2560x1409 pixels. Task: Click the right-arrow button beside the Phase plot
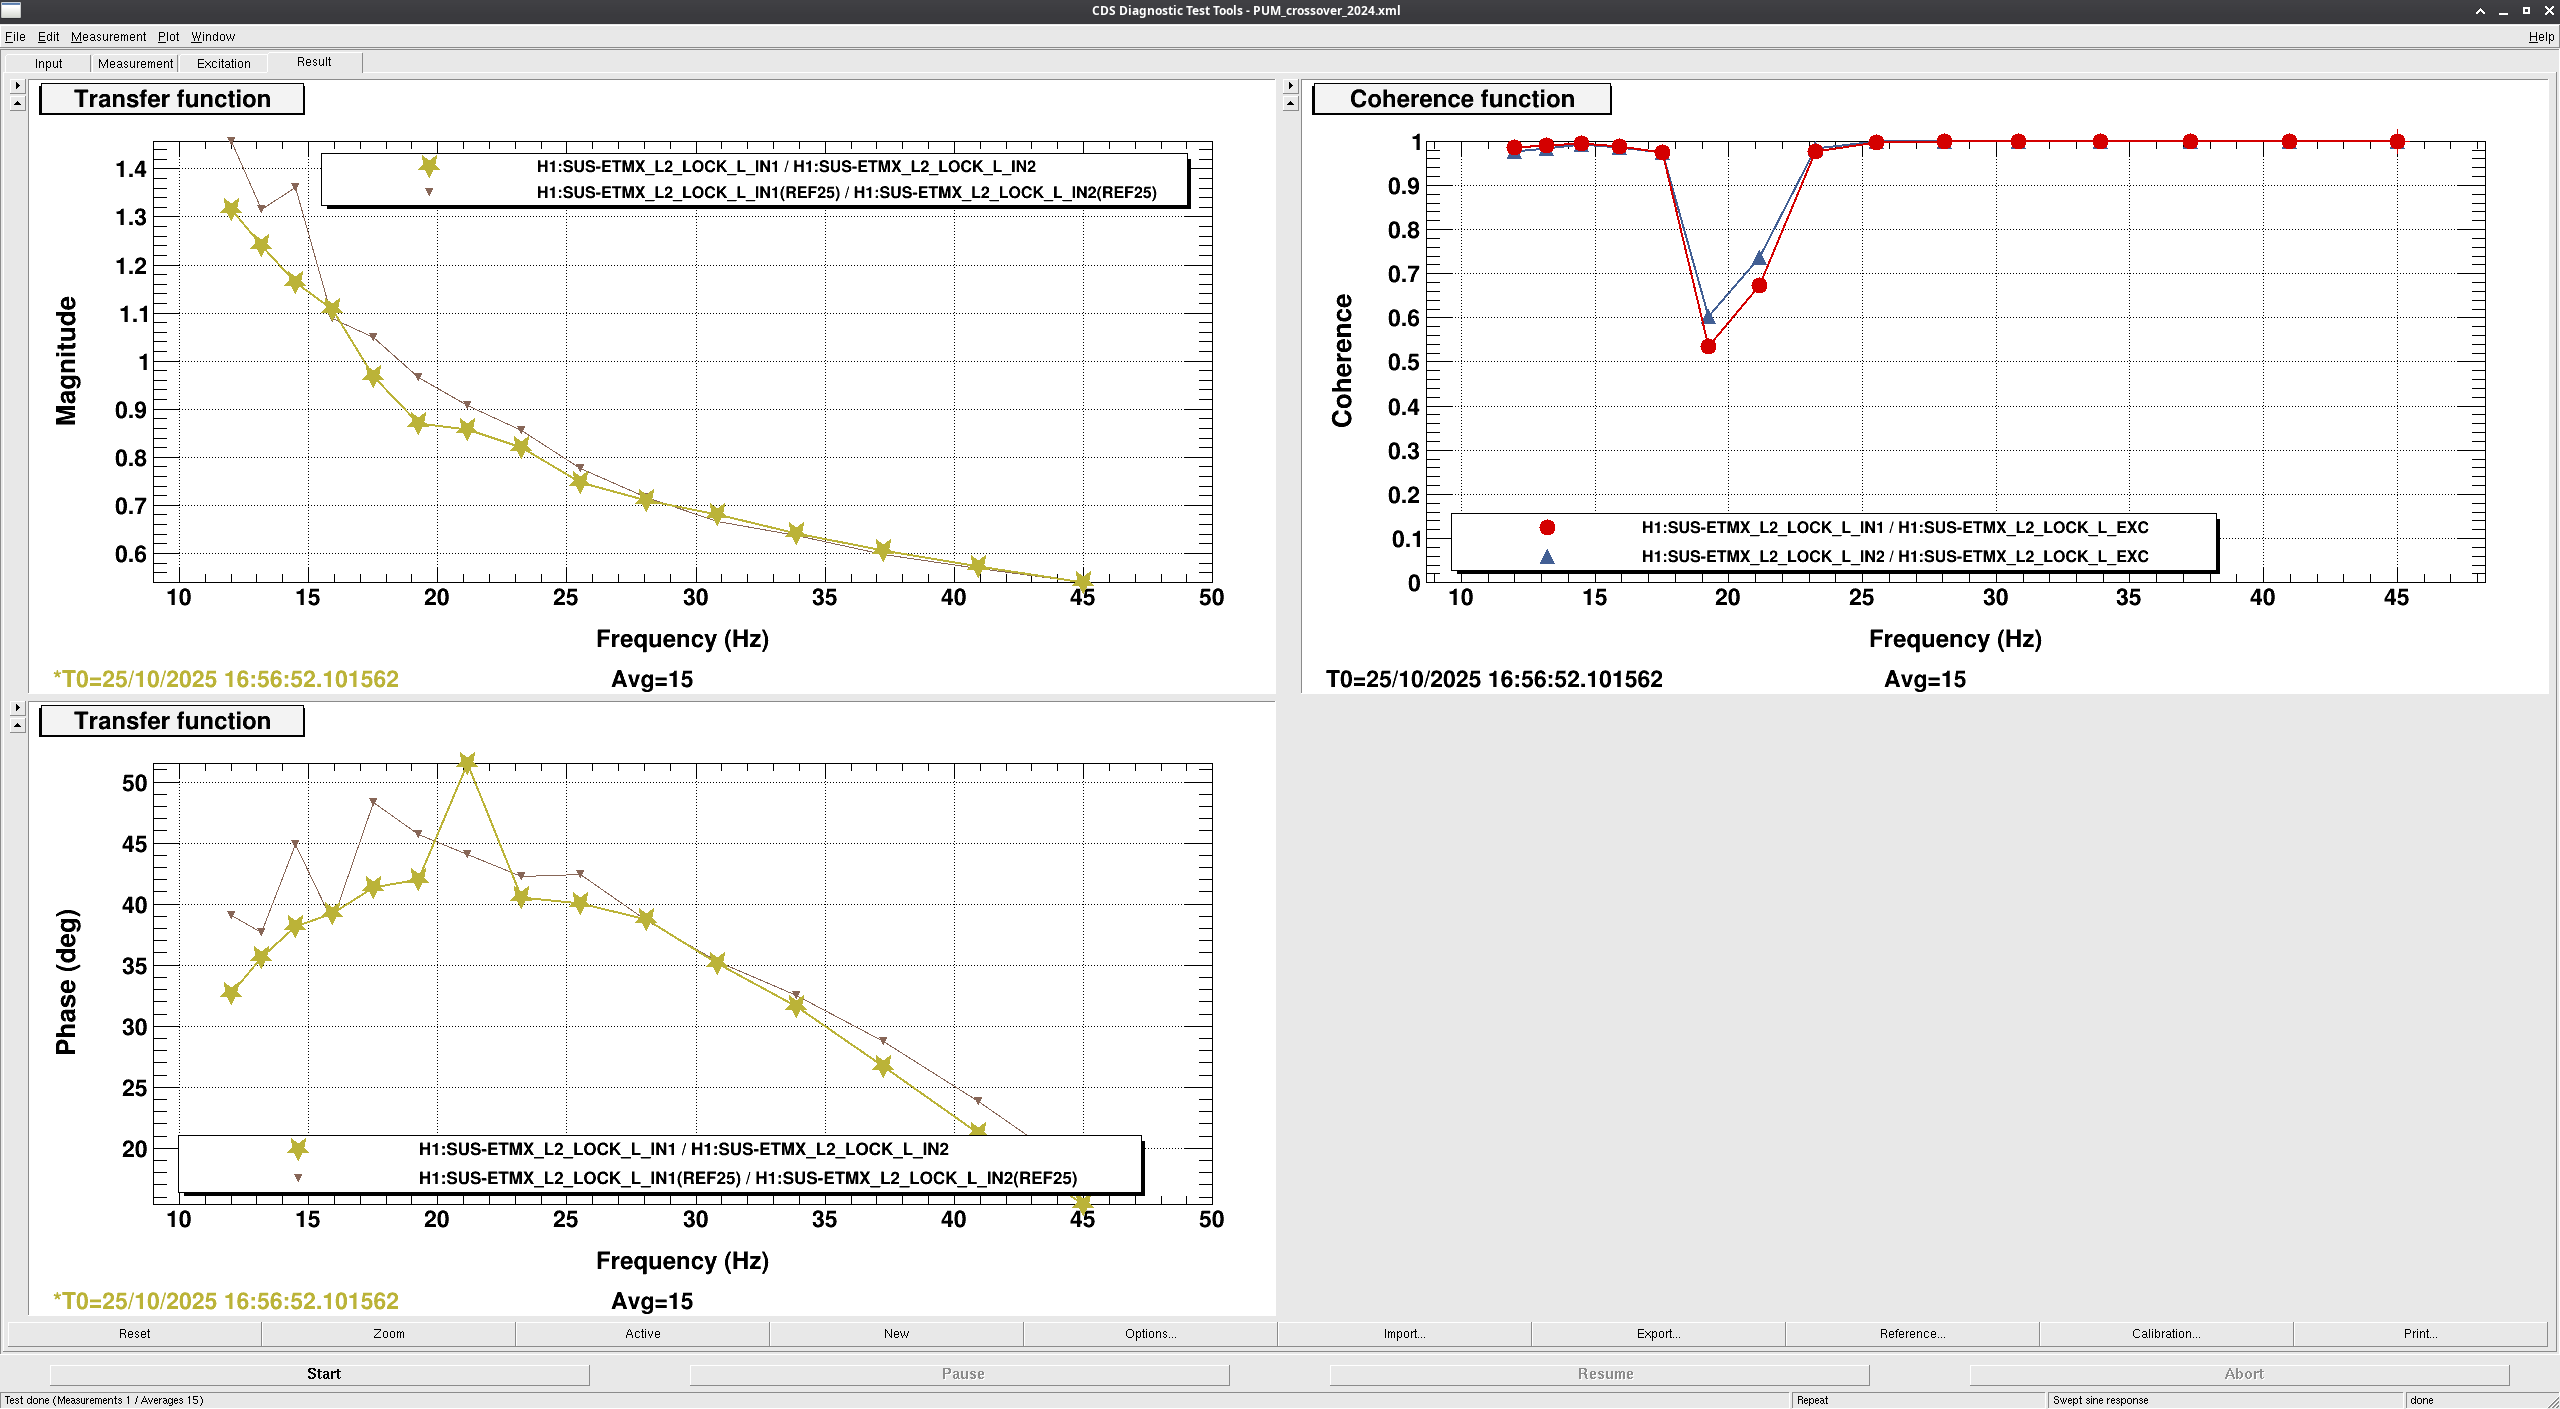click(17, 708)
